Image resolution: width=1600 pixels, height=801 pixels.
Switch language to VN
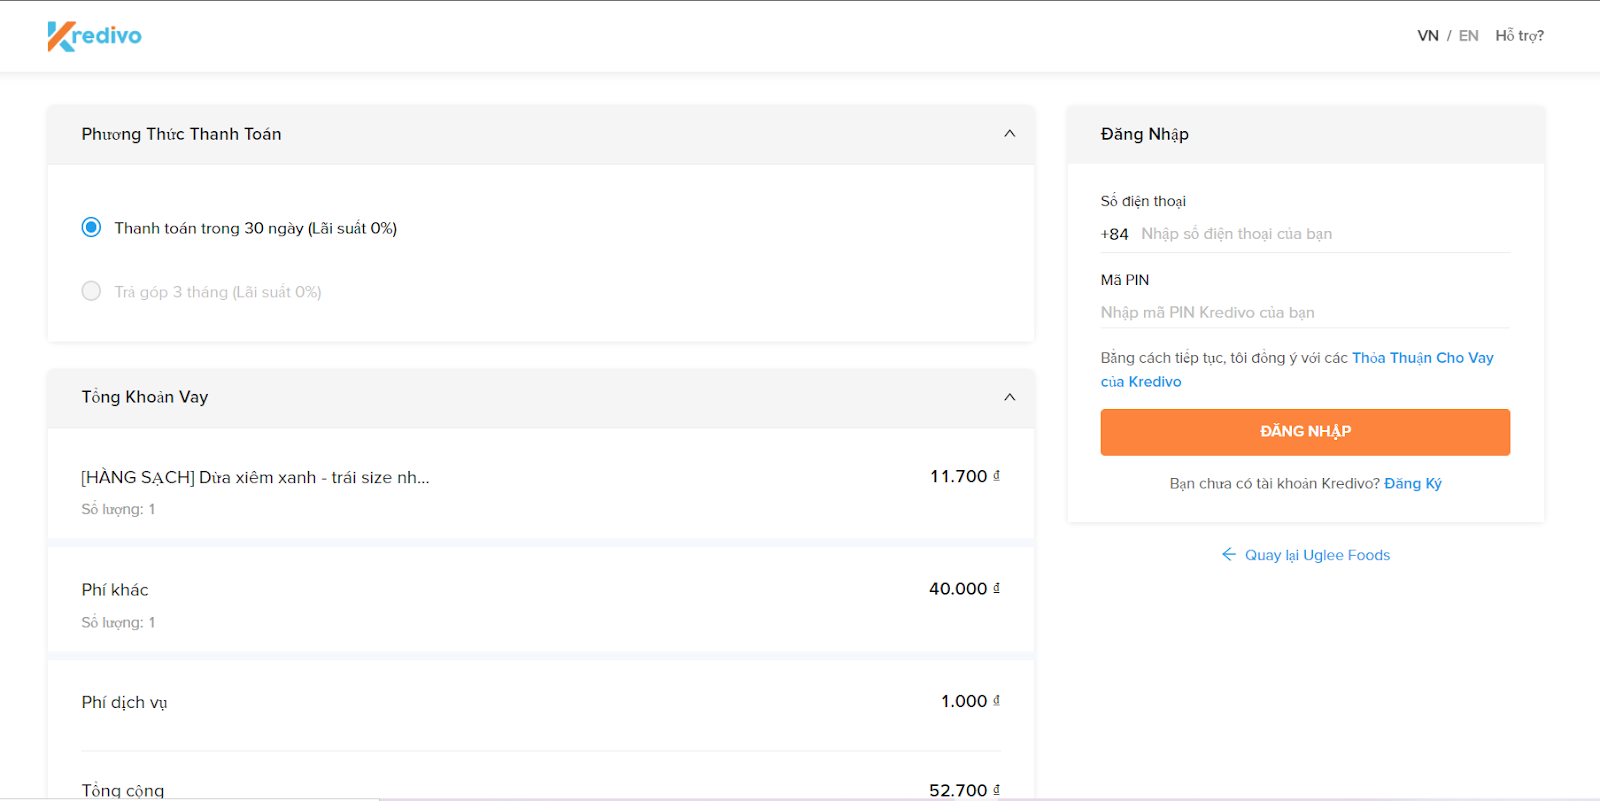click(x=1427, y=36)
